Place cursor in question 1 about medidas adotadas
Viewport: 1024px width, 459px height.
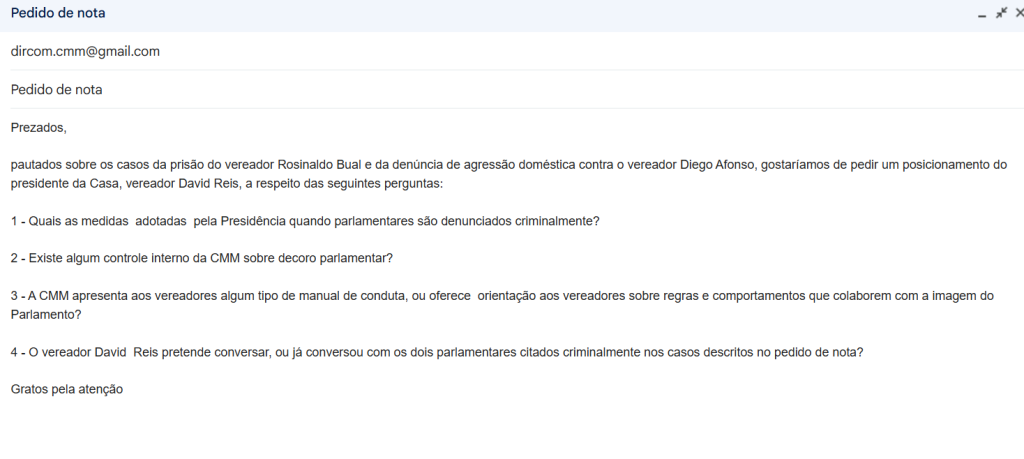coord(300,220)
